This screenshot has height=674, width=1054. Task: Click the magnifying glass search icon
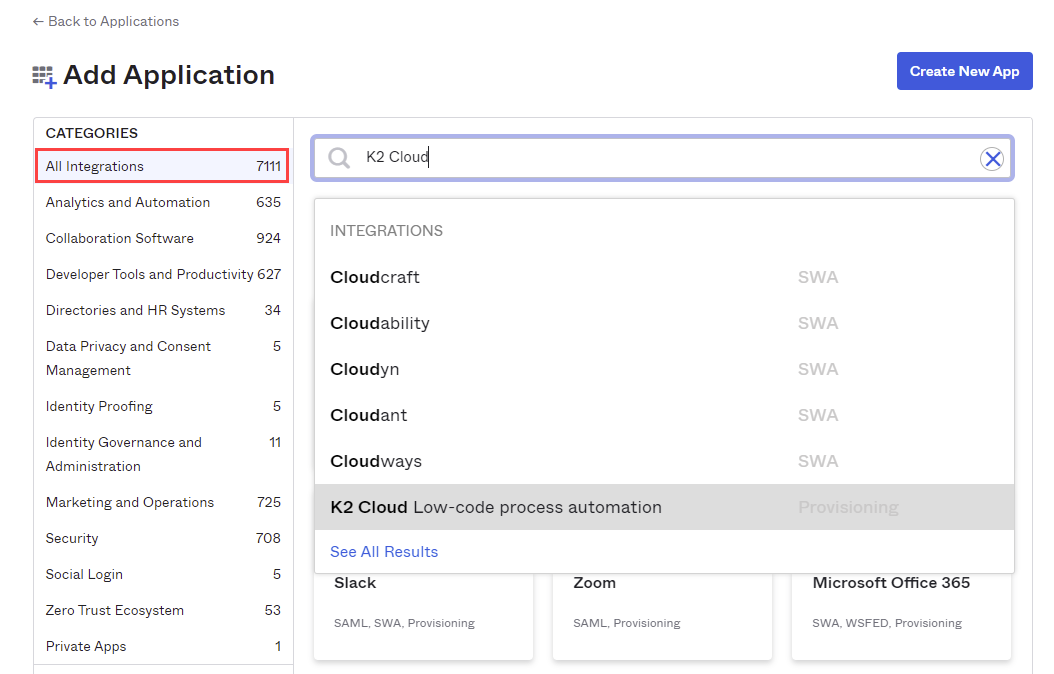340,158
